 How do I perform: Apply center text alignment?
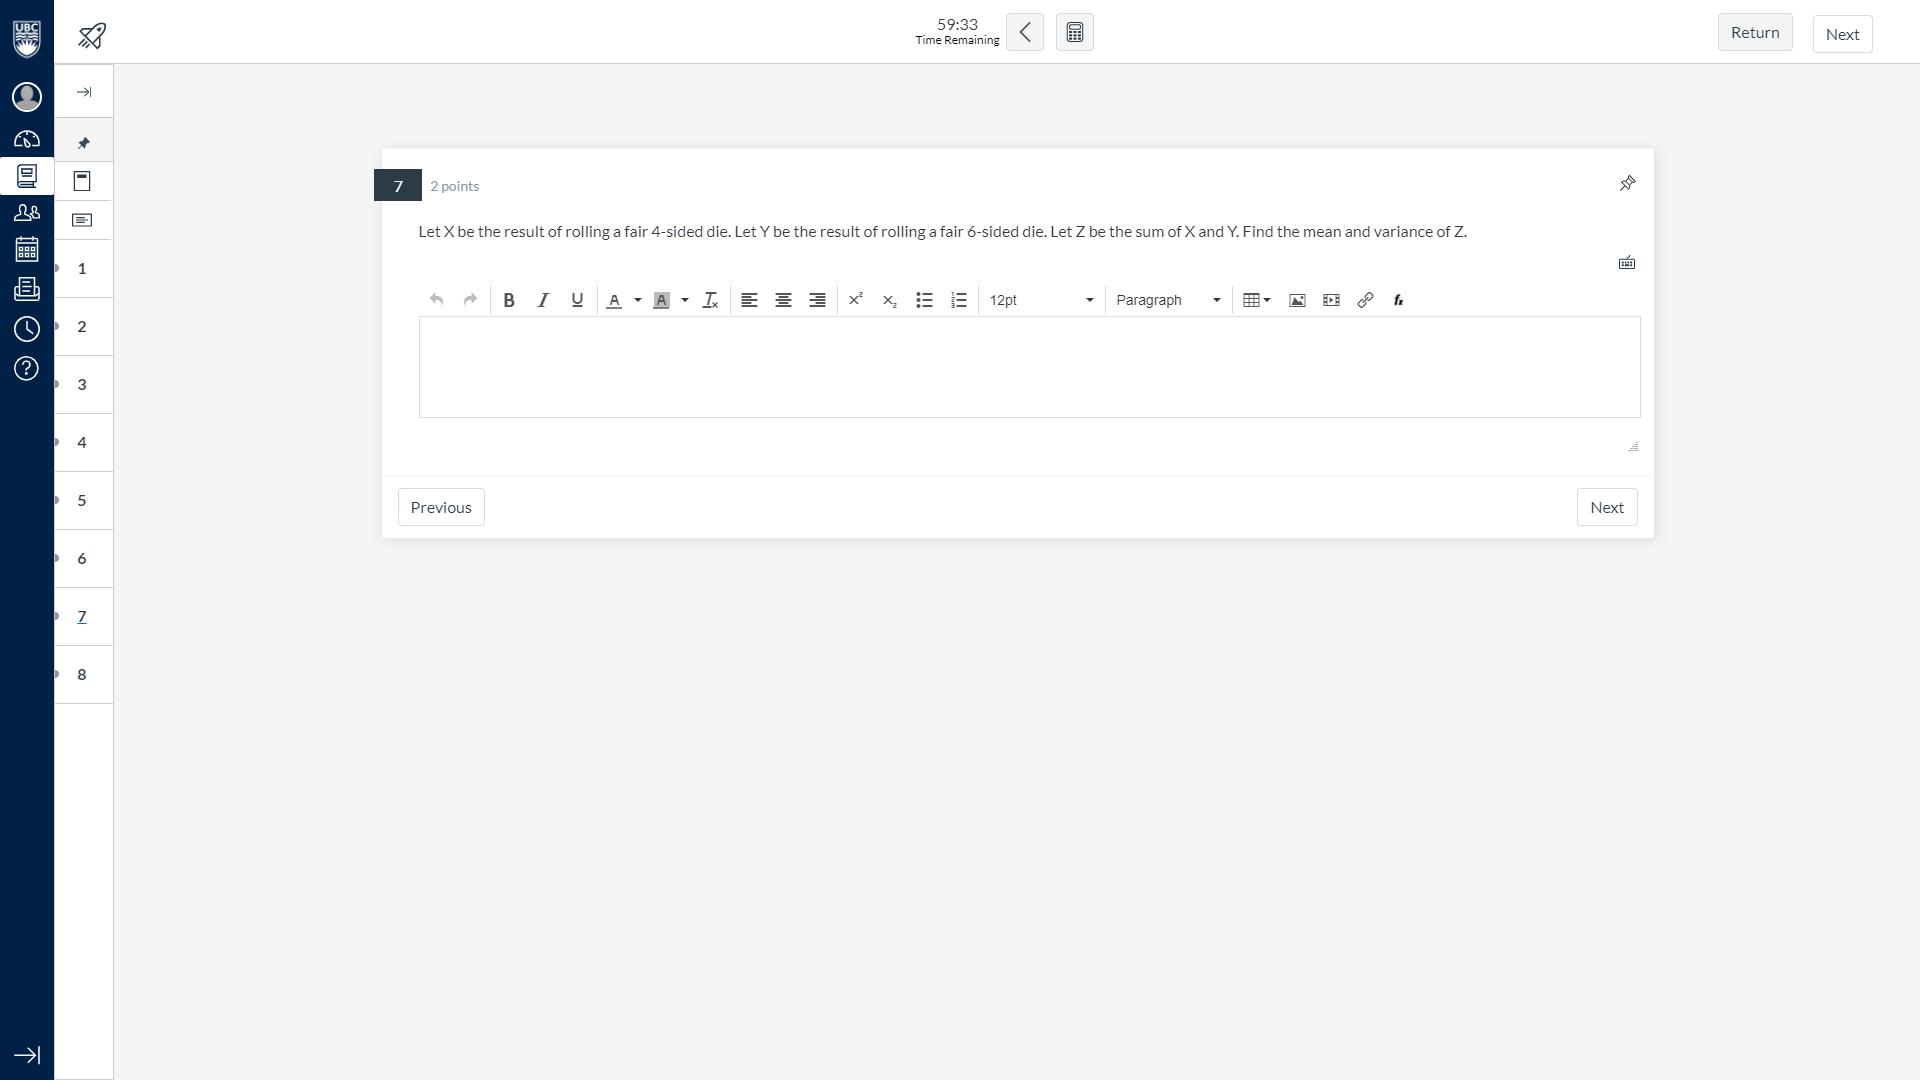783,300
